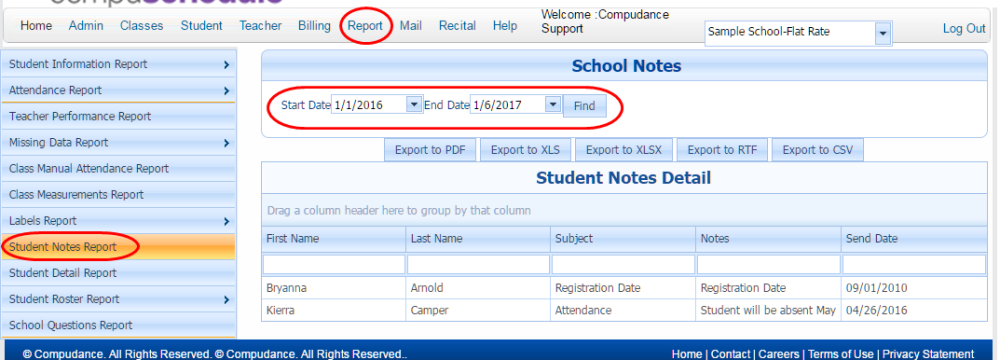Expand the Labels Report chevron

click(x=226, y=221)
